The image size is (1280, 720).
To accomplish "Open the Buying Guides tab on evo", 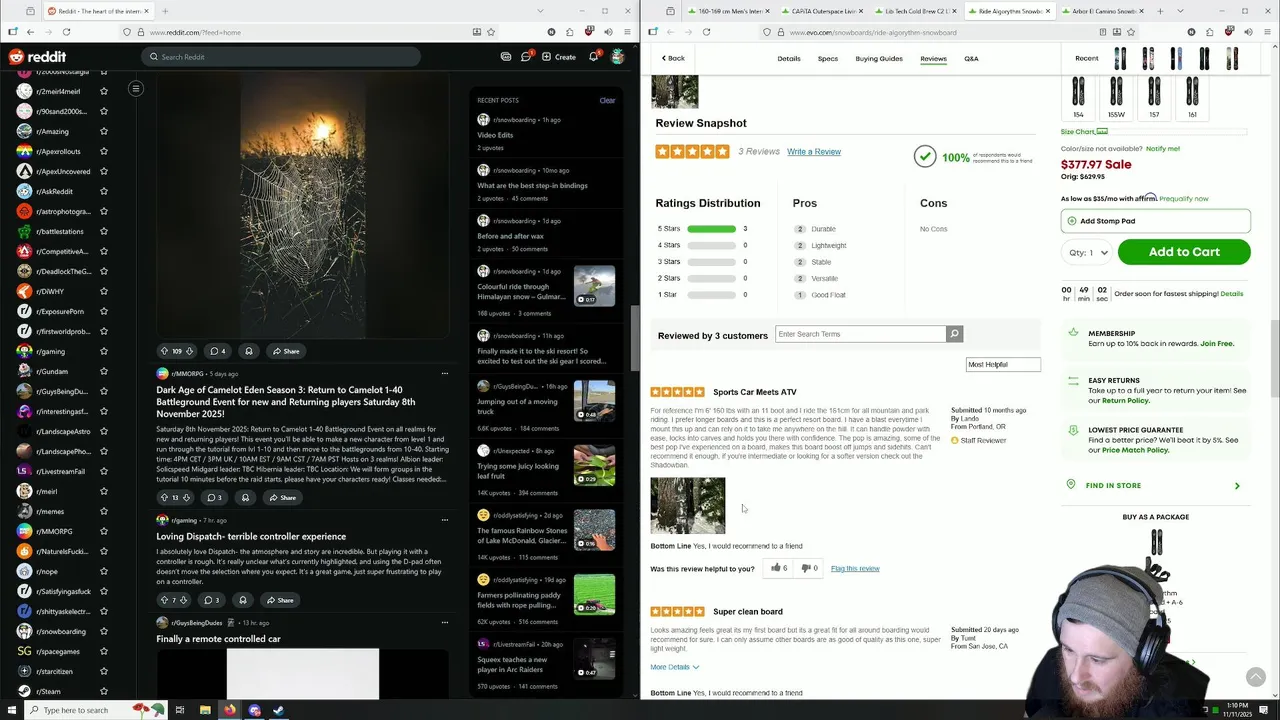I will (879, 58).
